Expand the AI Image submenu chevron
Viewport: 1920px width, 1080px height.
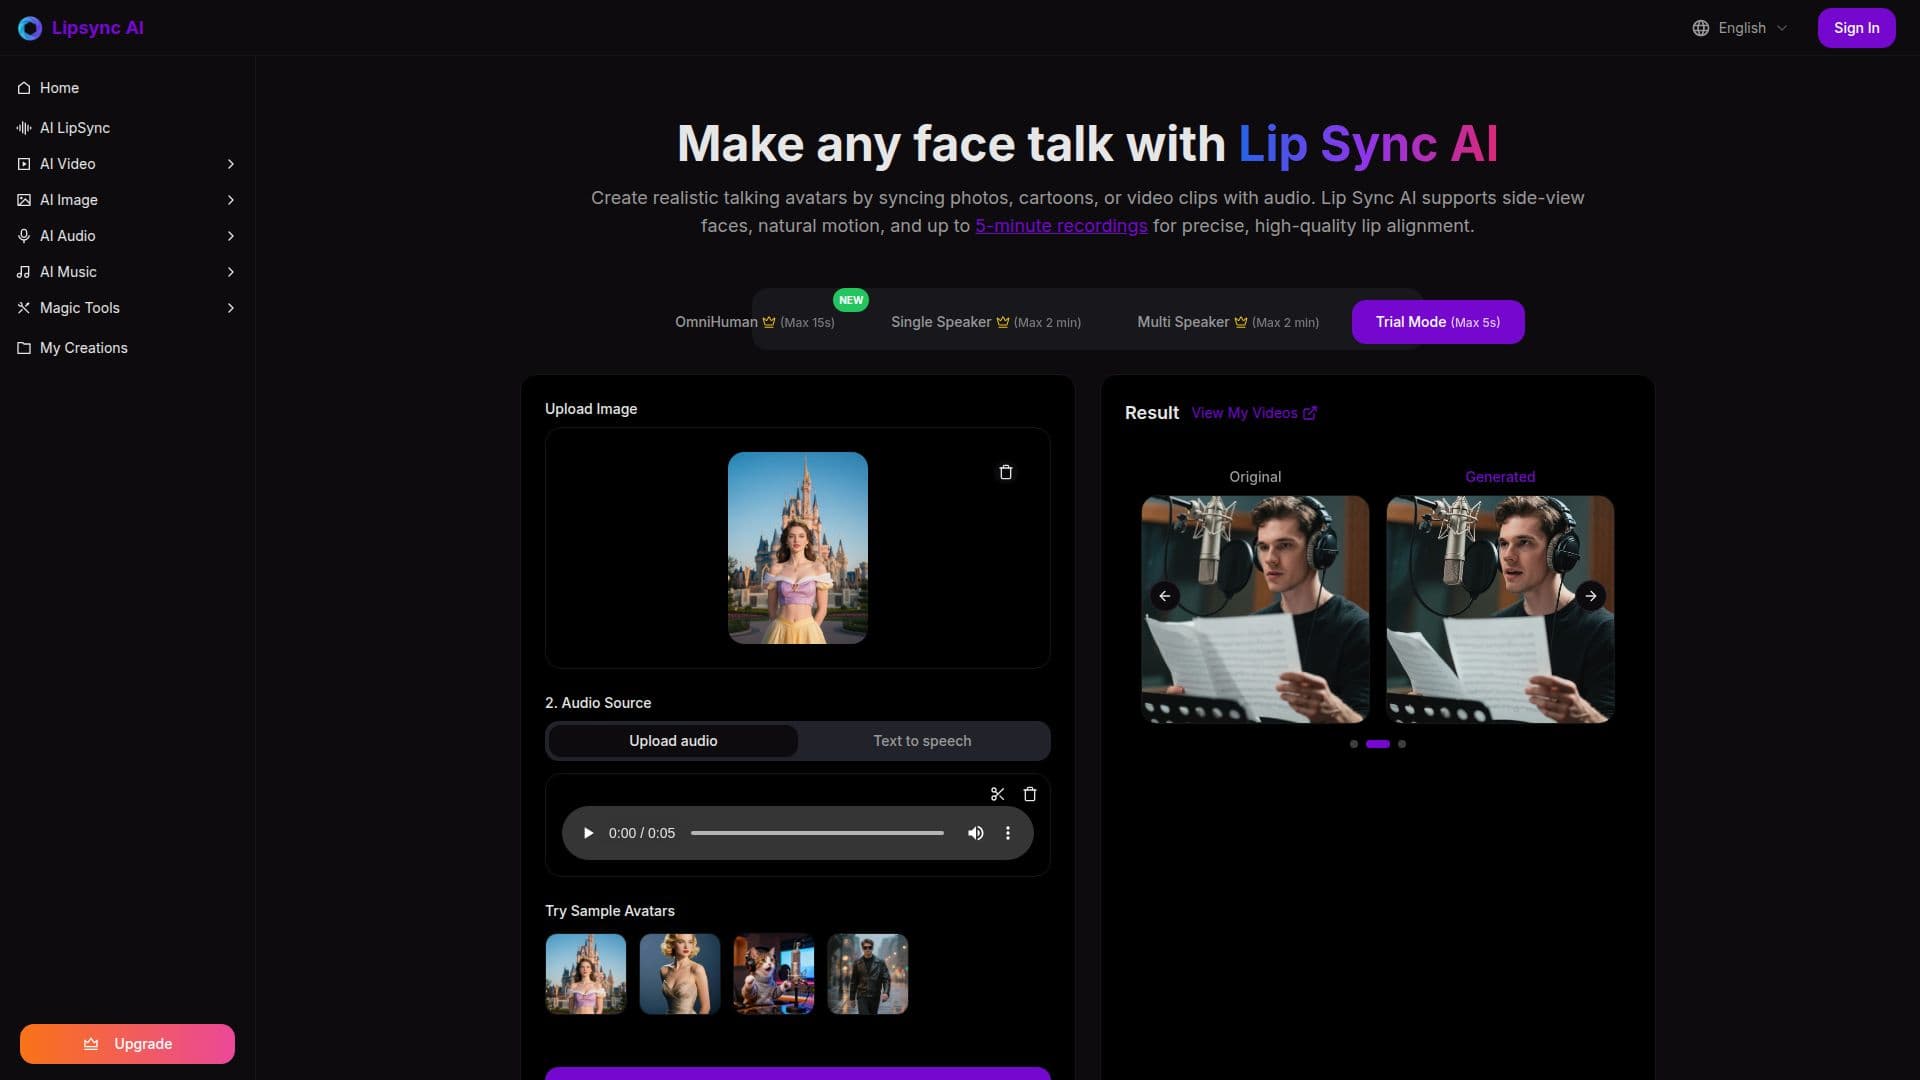231,200
